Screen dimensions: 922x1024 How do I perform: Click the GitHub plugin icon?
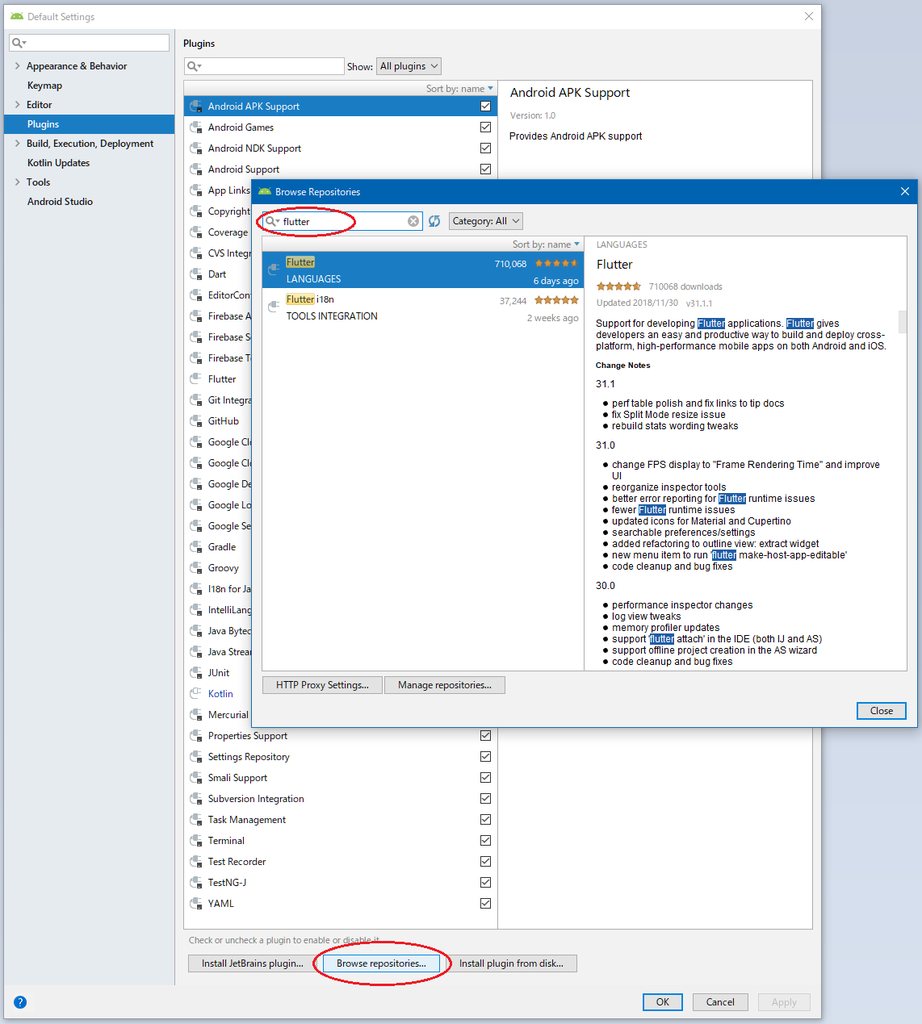pyautogui.click(x=196, y=421)
